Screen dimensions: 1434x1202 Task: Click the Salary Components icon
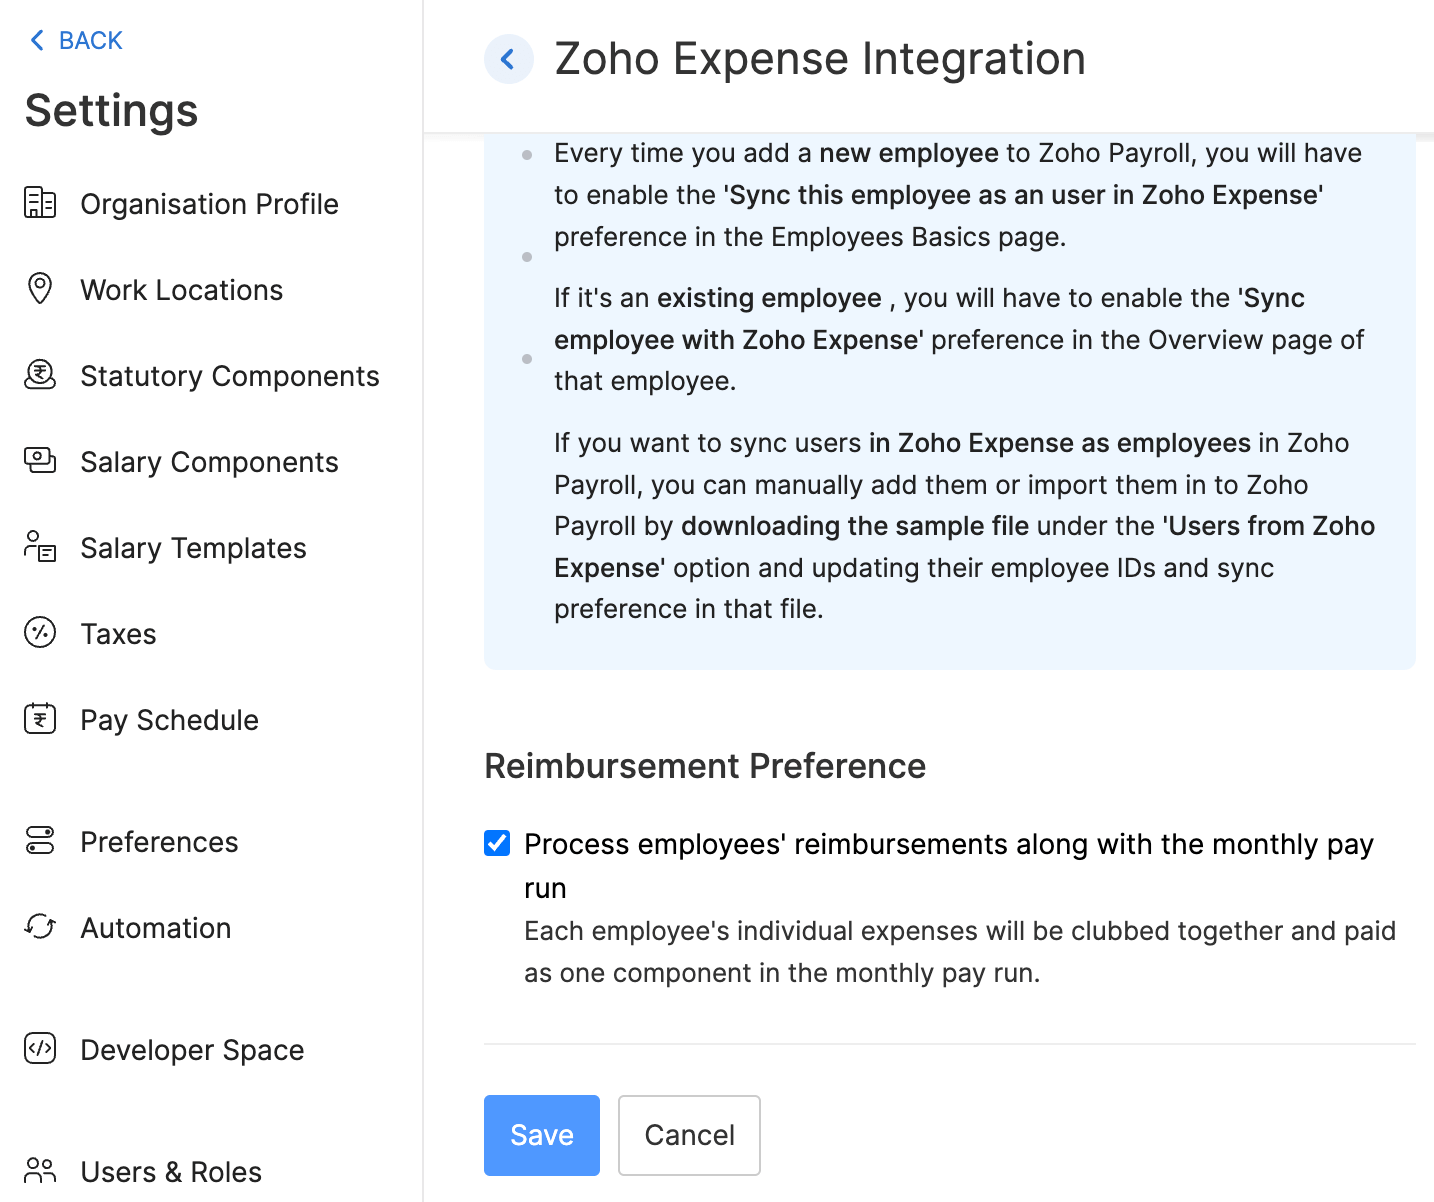point(40,461)
